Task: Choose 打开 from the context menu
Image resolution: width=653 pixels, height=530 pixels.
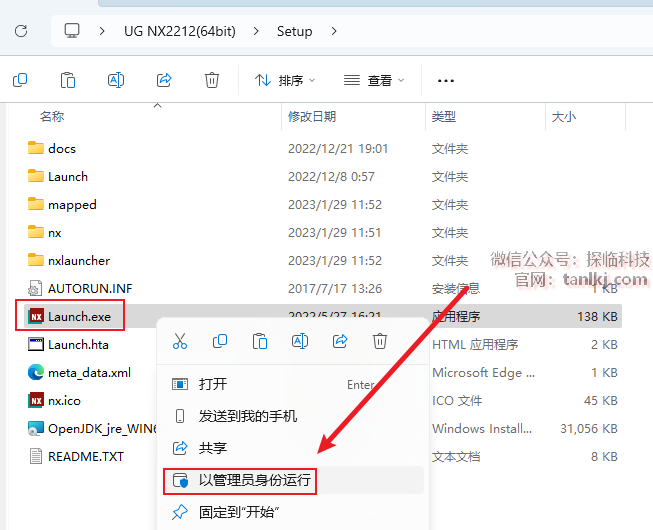Action: (213, 384)
